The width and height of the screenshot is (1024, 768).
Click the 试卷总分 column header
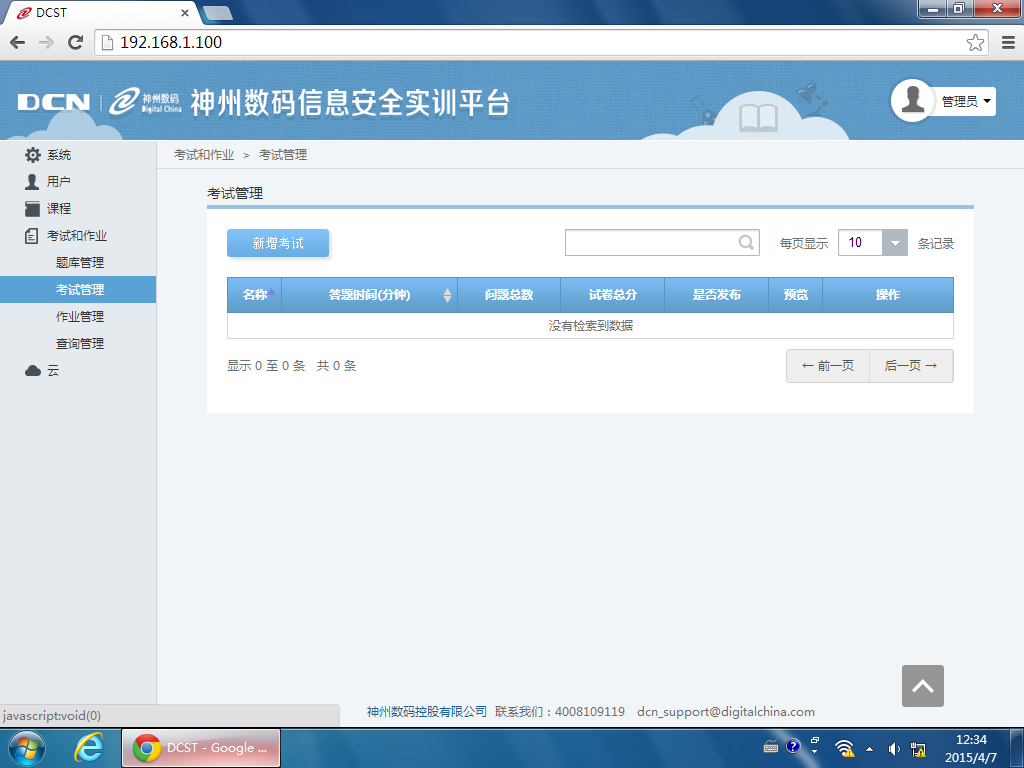(x=613, y=295)
